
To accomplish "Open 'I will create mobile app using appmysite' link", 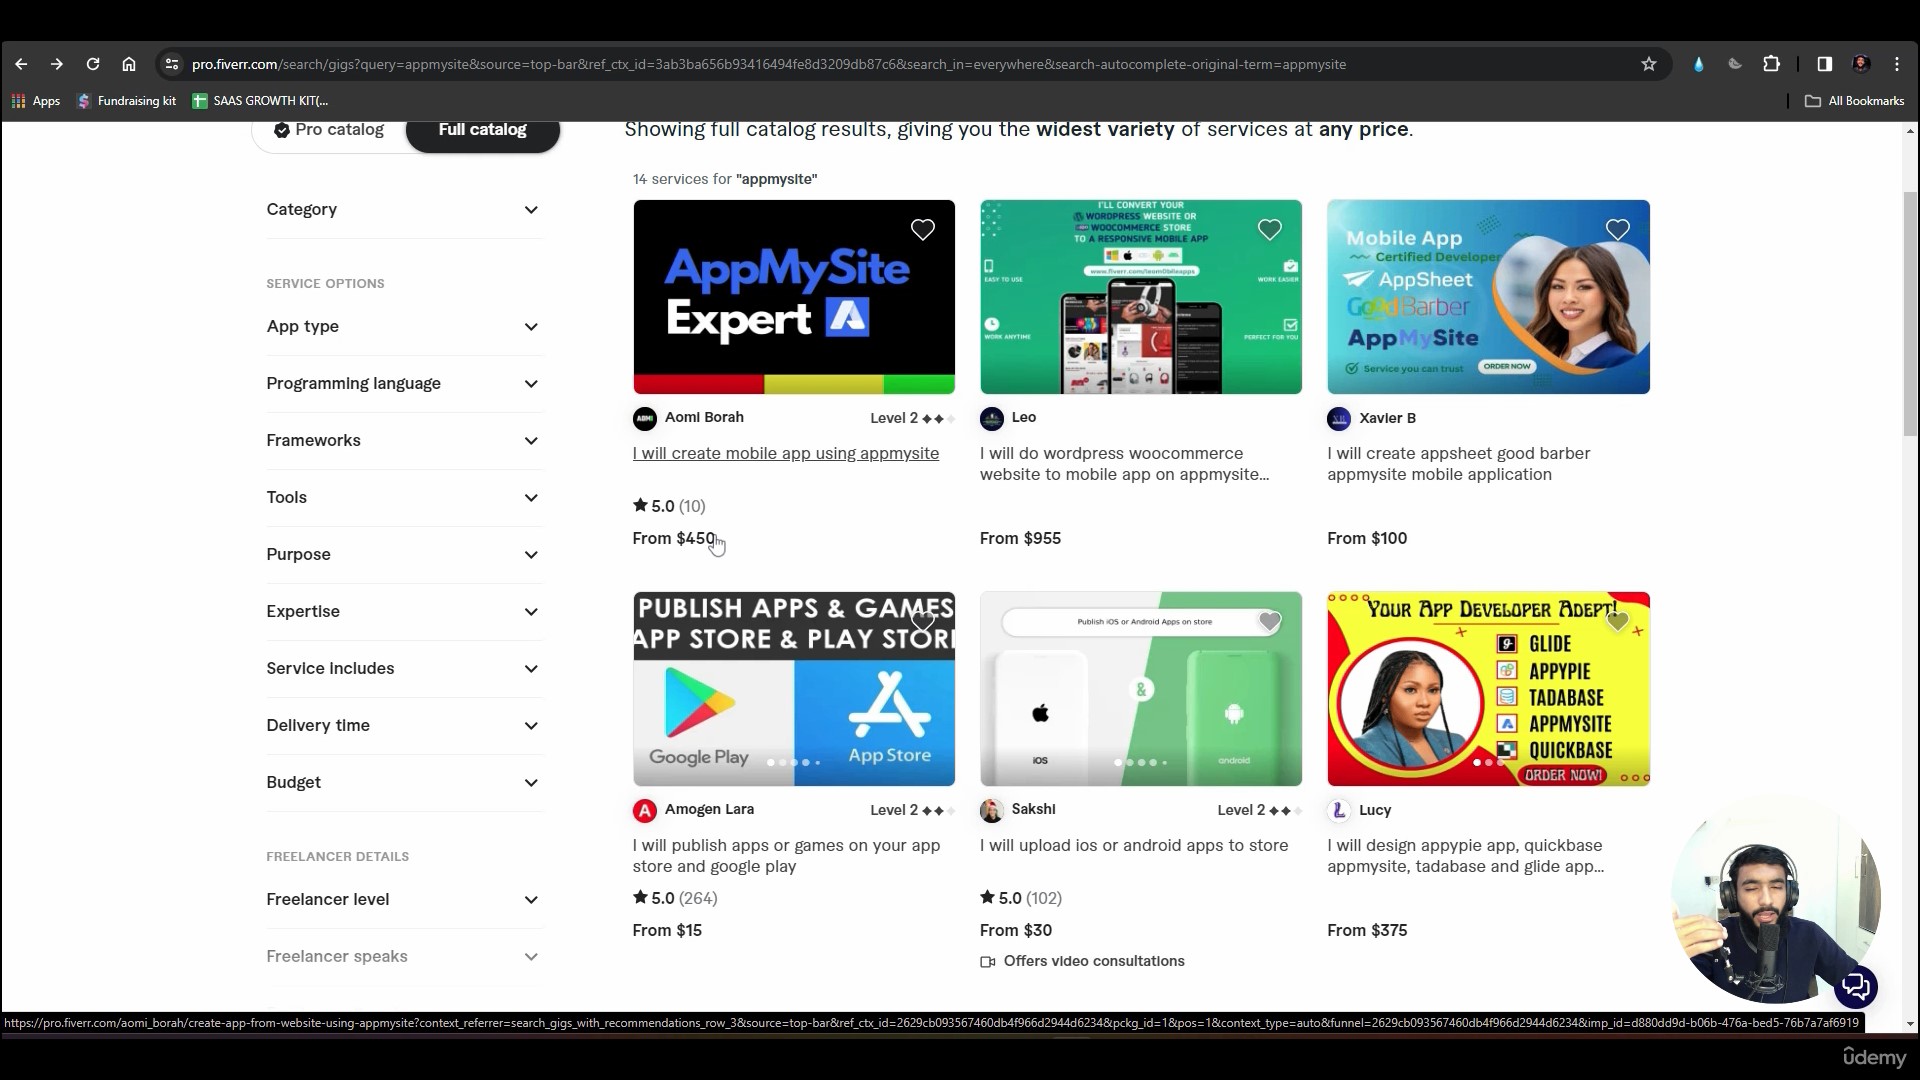I will tap(785, 454).
